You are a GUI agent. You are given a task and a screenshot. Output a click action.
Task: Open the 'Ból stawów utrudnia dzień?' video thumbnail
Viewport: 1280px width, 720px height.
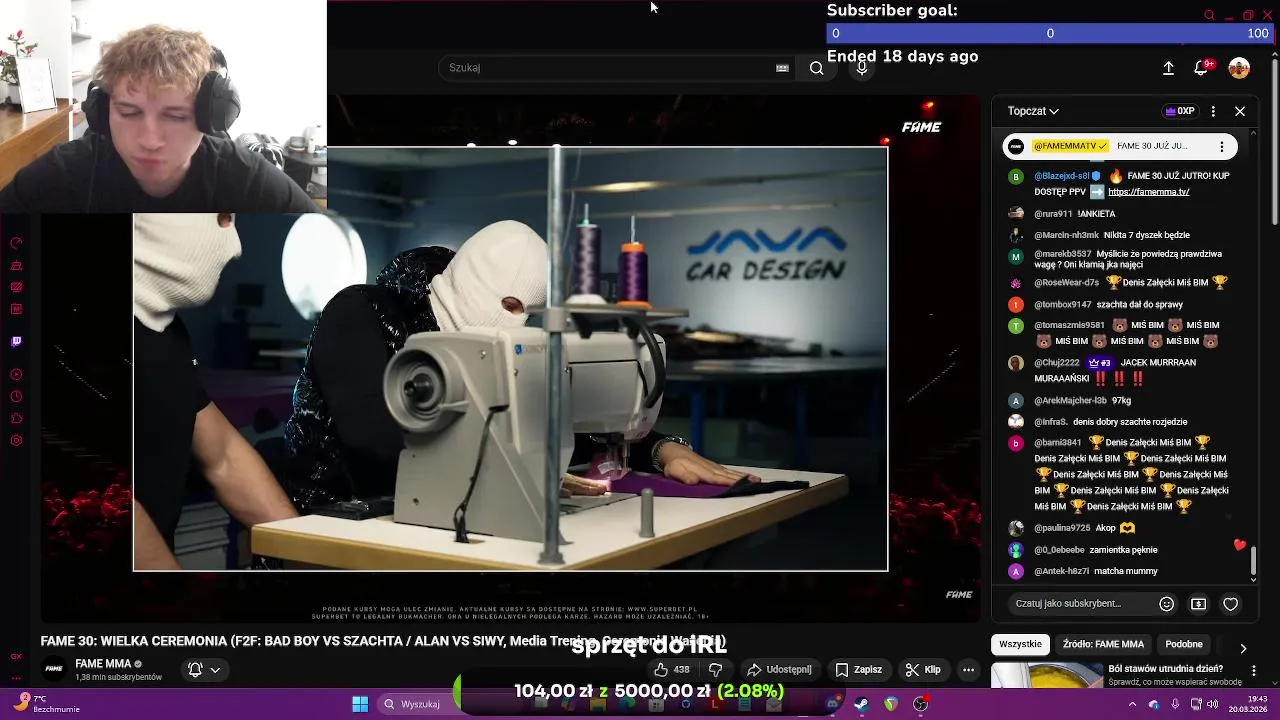pos(1047,675)
